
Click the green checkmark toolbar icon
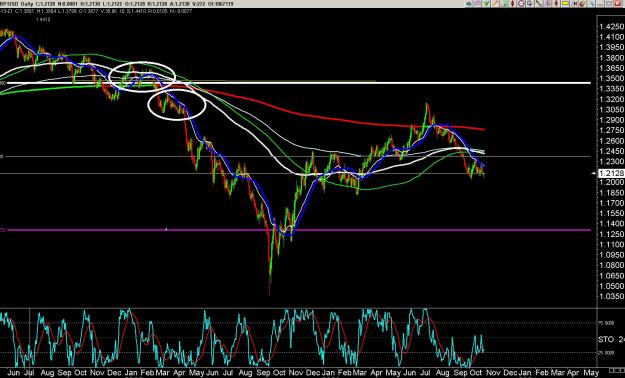click(x=486, y=4)
